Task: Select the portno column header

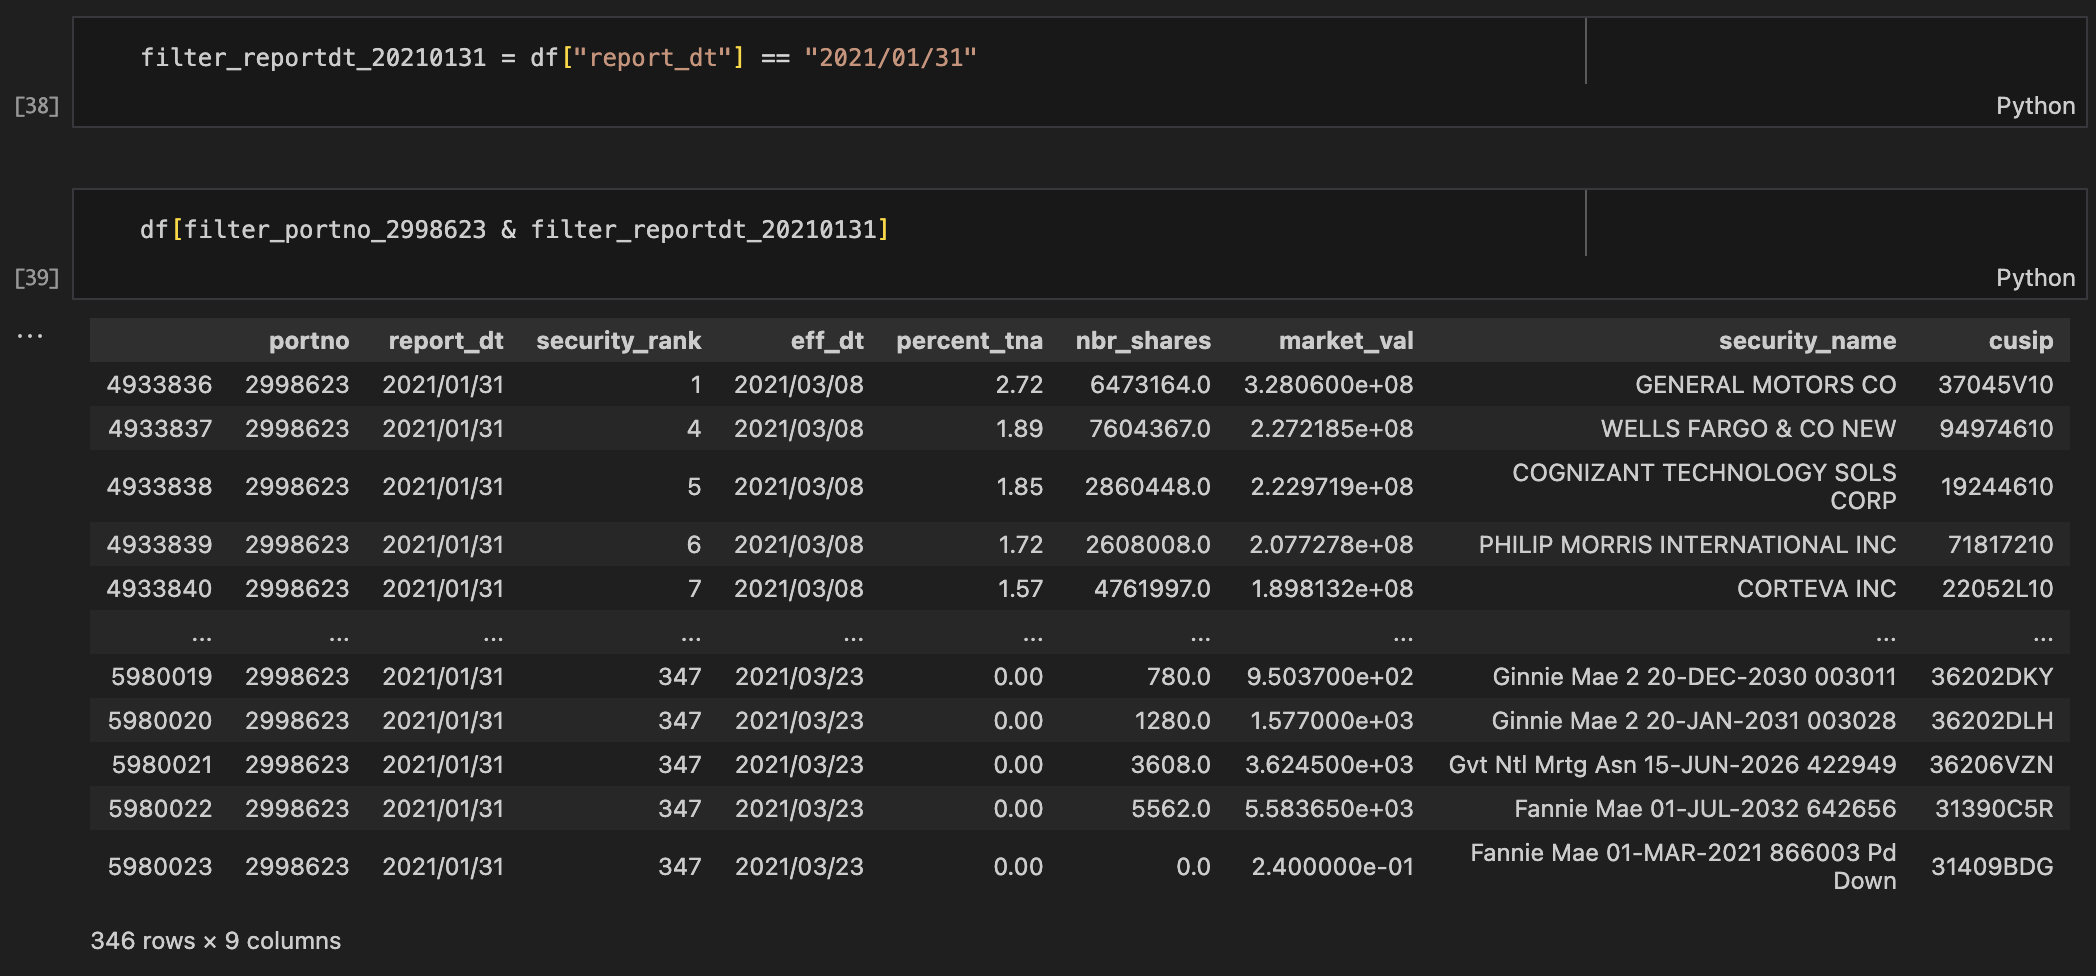Action: [309, 341]
